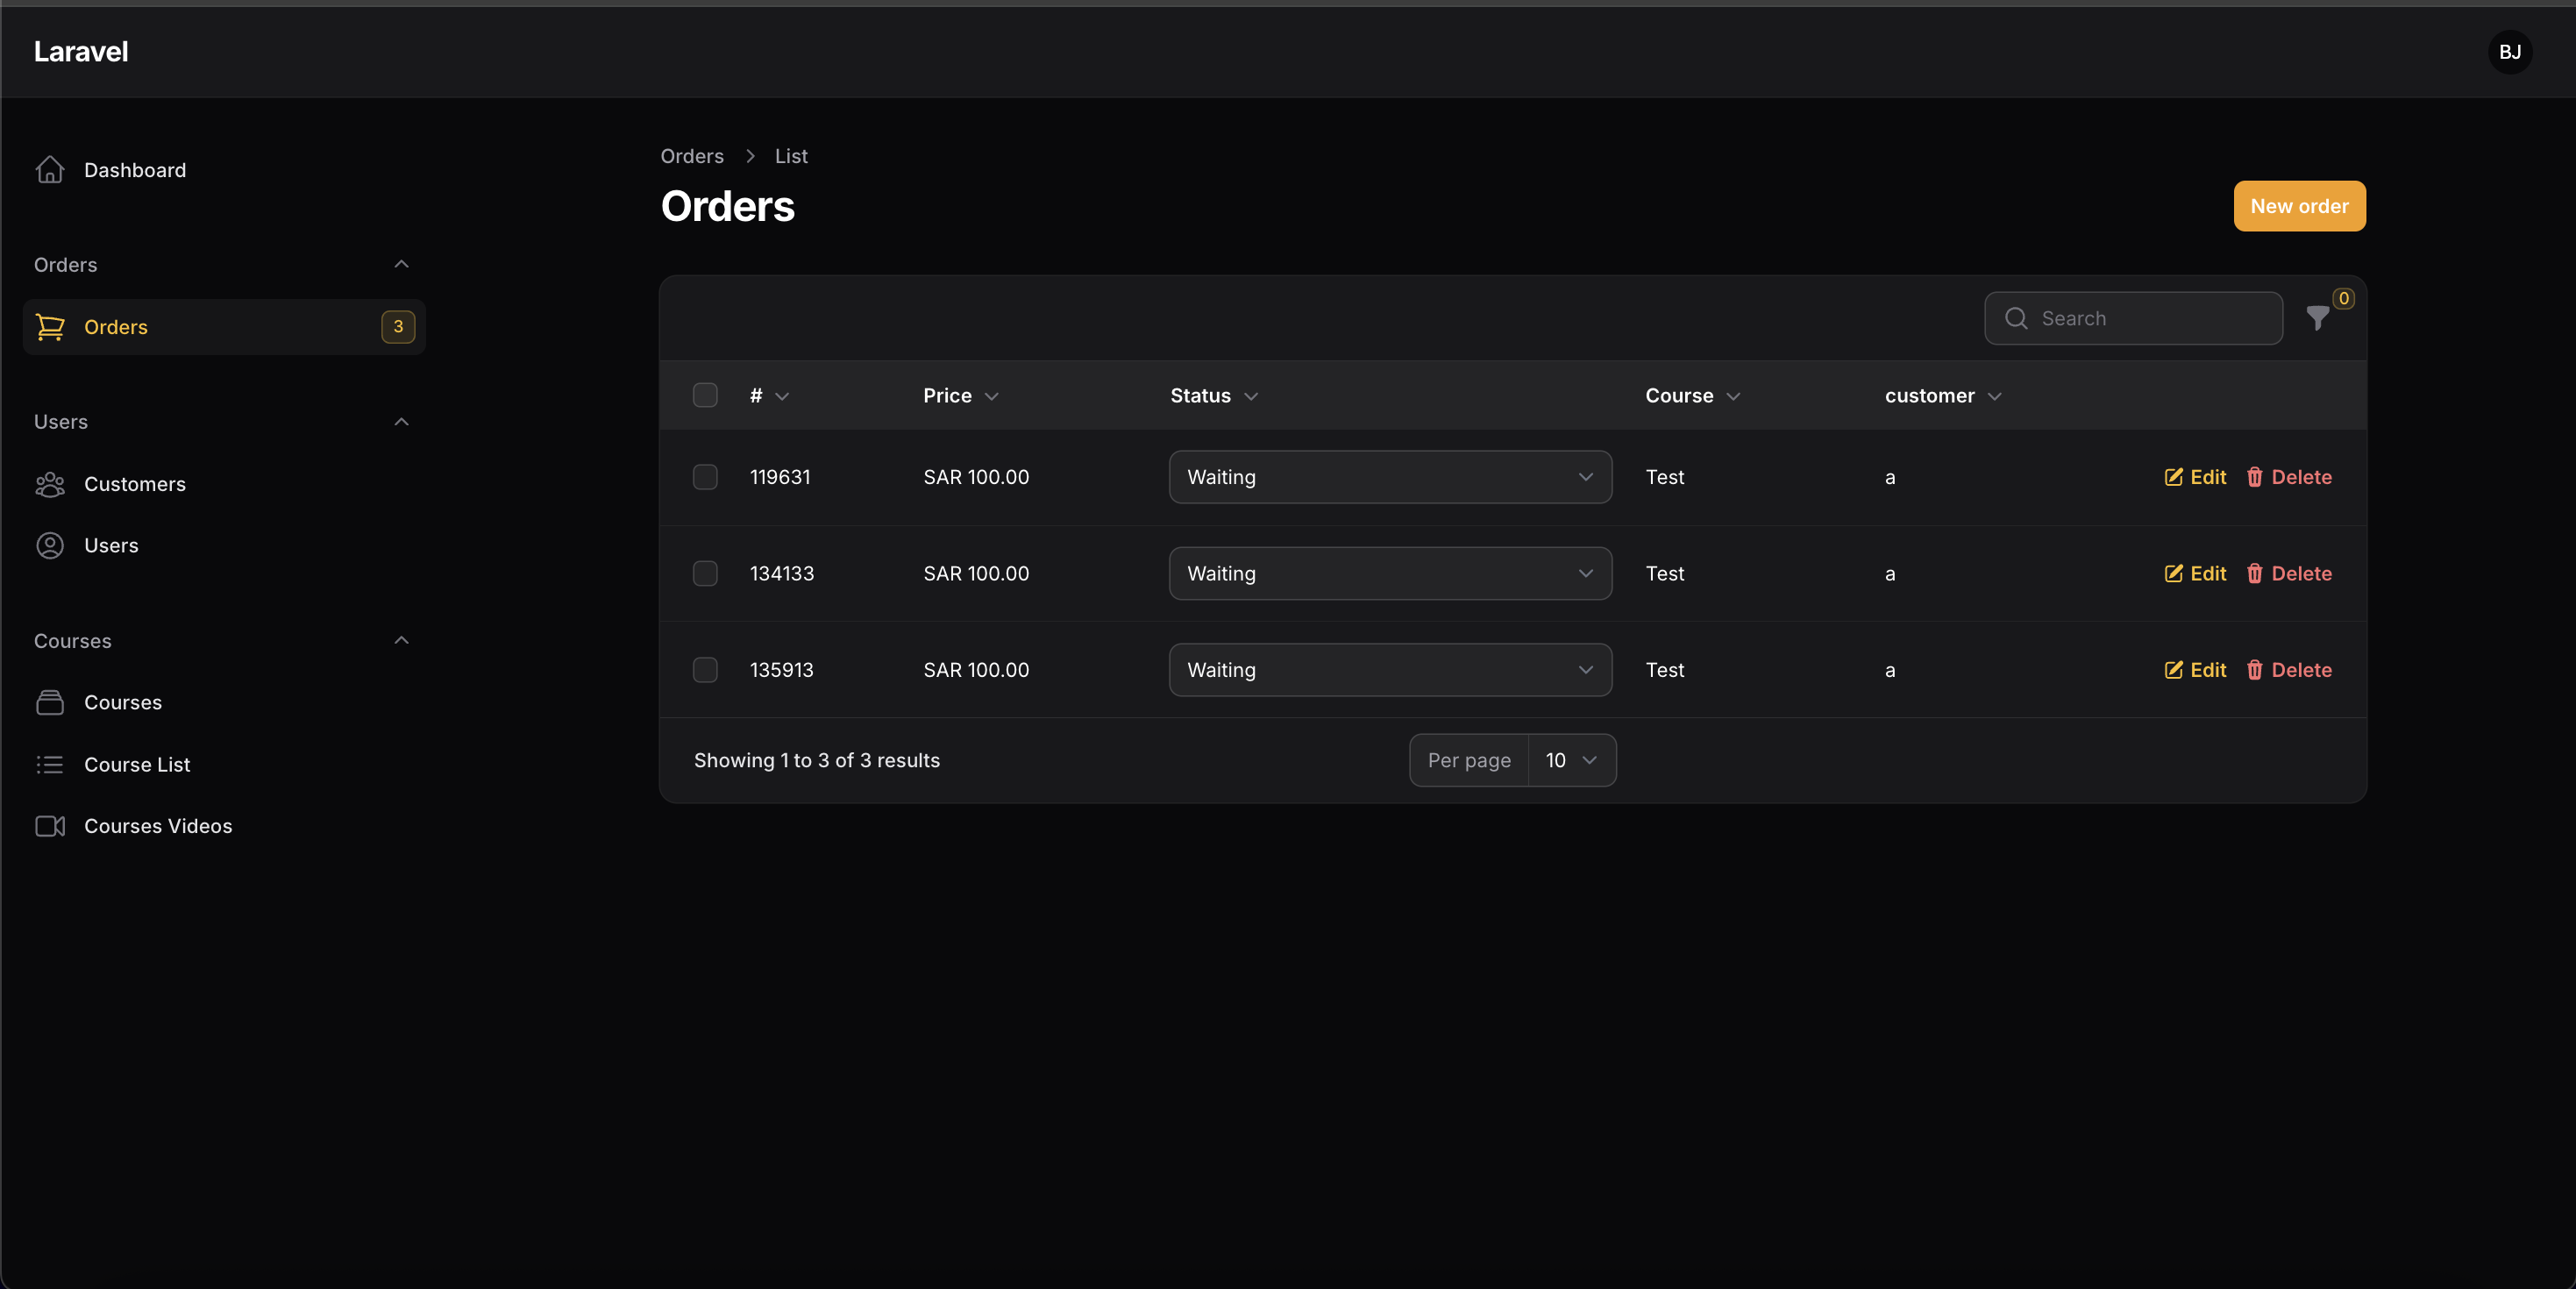Select checkbox for order 135913
The width and height of the screenshot is (2576, 1289).
(705, 670)
